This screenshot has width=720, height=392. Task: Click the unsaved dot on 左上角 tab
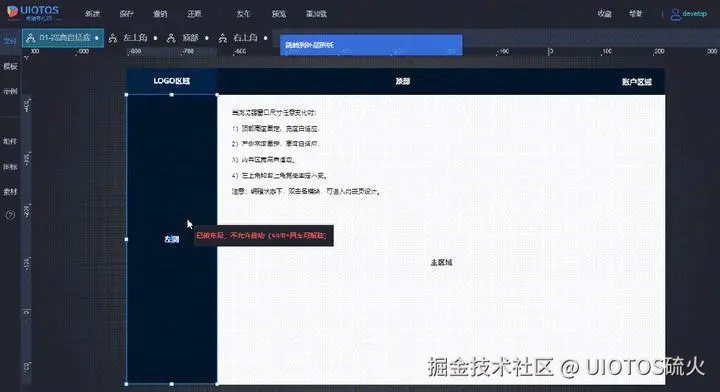[x=155, y=38]
